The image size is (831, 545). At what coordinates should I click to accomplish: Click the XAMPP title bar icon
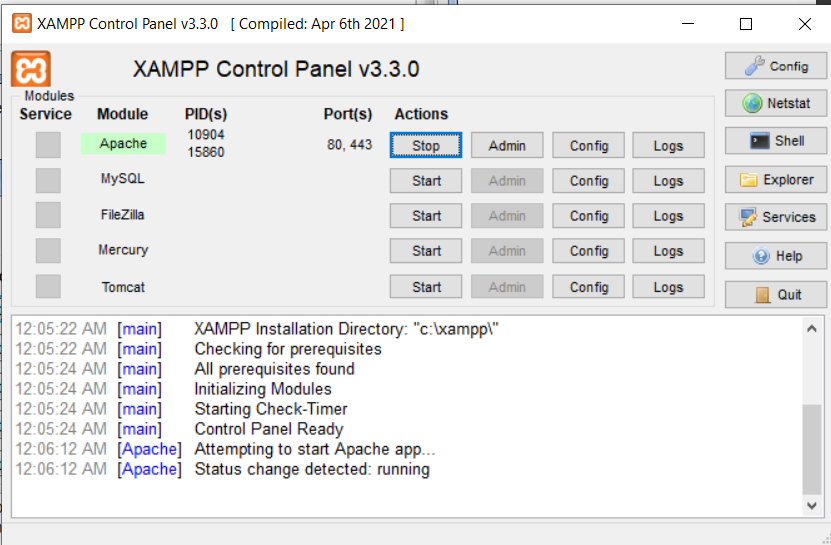pyautogui.click(x=21, y=24)
